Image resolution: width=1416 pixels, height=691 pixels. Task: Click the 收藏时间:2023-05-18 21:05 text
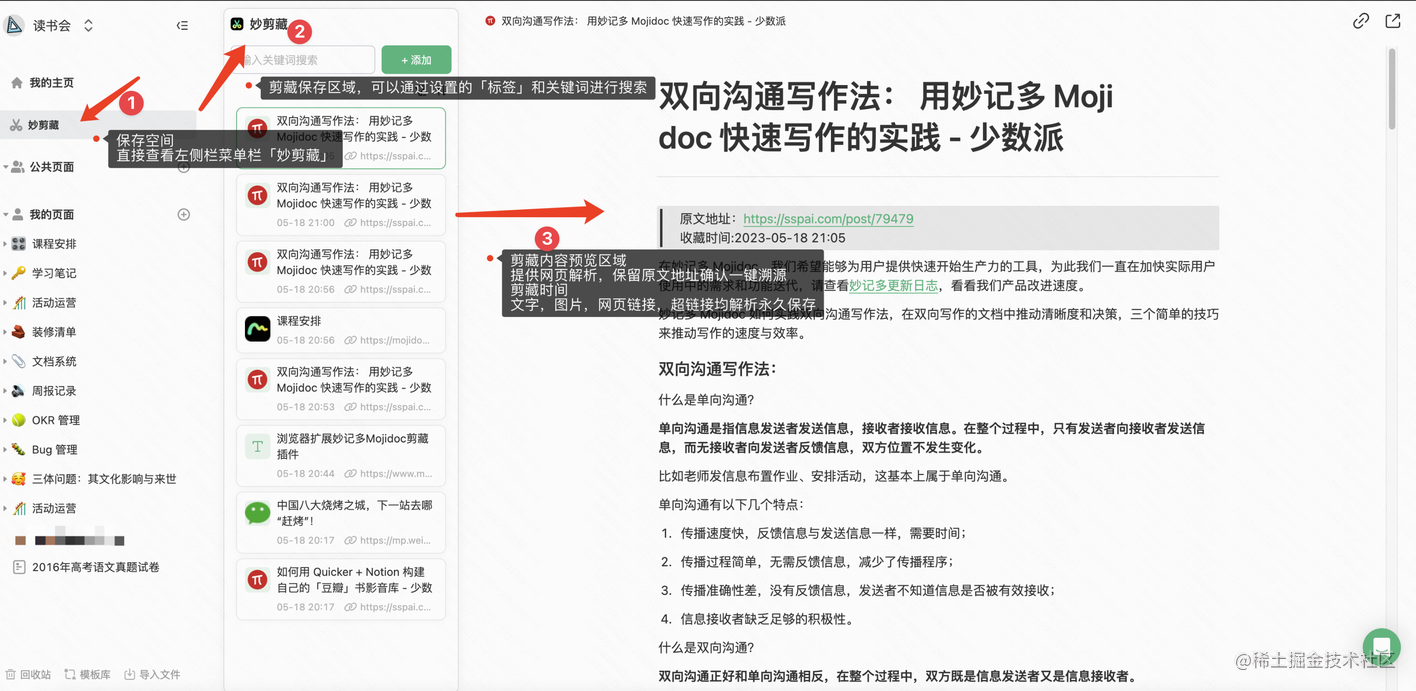[x=762, y=238]
